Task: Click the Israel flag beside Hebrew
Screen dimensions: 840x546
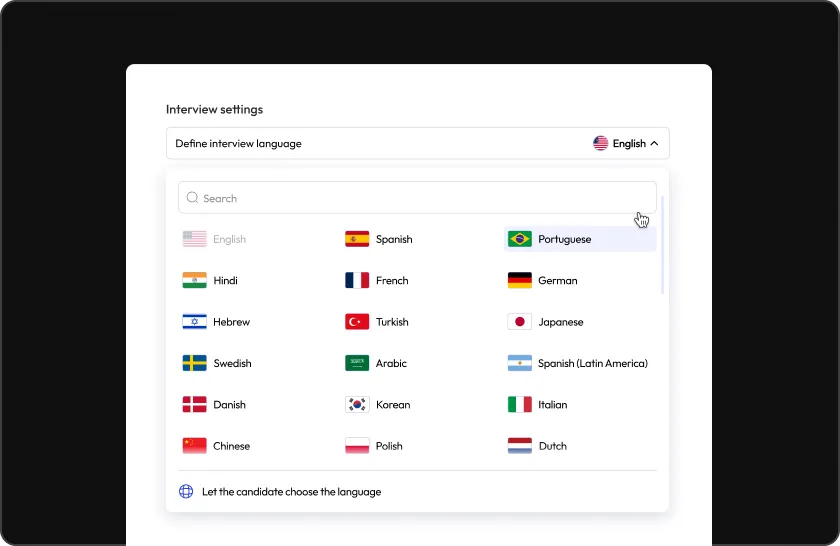Action: [x=194, y=321]
